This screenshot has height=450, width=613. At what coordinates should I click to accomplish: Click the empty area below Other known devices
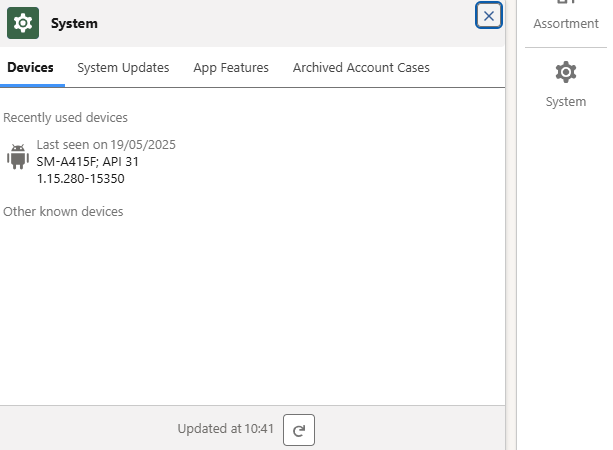250,310
